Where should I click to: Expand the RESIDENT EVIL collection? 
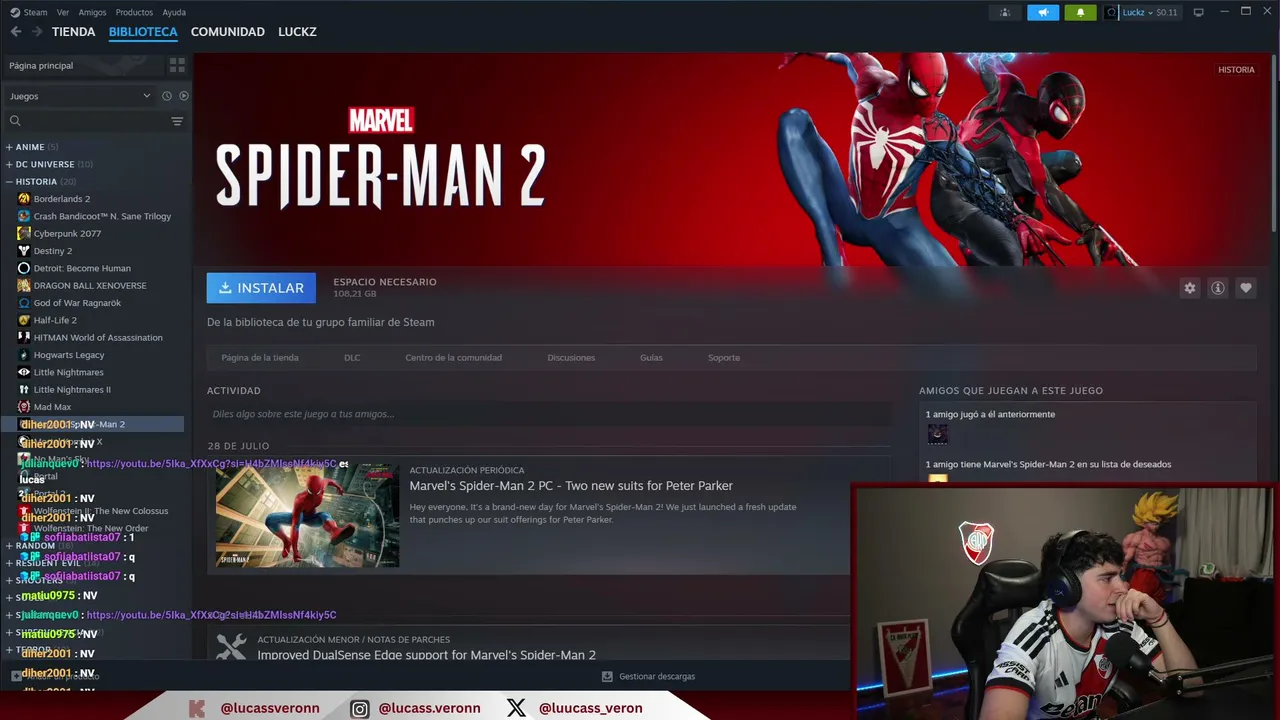[9, 563]
